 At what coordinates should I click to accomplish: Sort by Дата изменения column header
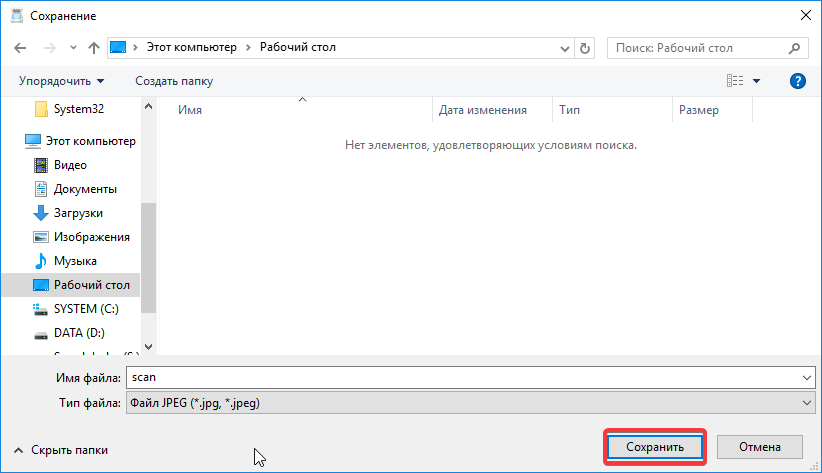(482, 110)
